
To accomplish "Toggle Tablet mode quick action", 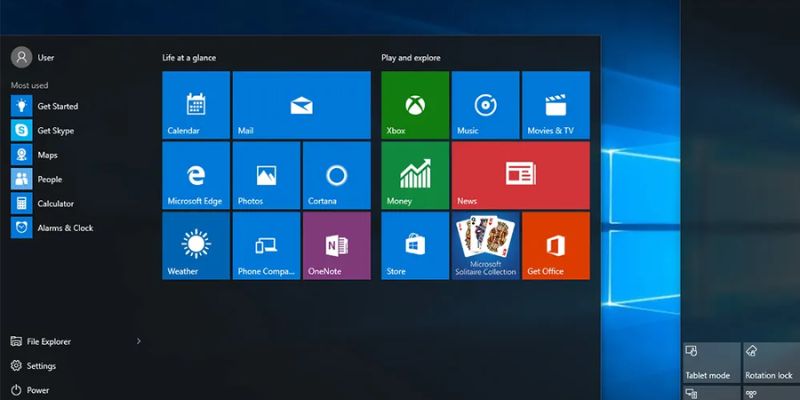I will pos(710,362).
